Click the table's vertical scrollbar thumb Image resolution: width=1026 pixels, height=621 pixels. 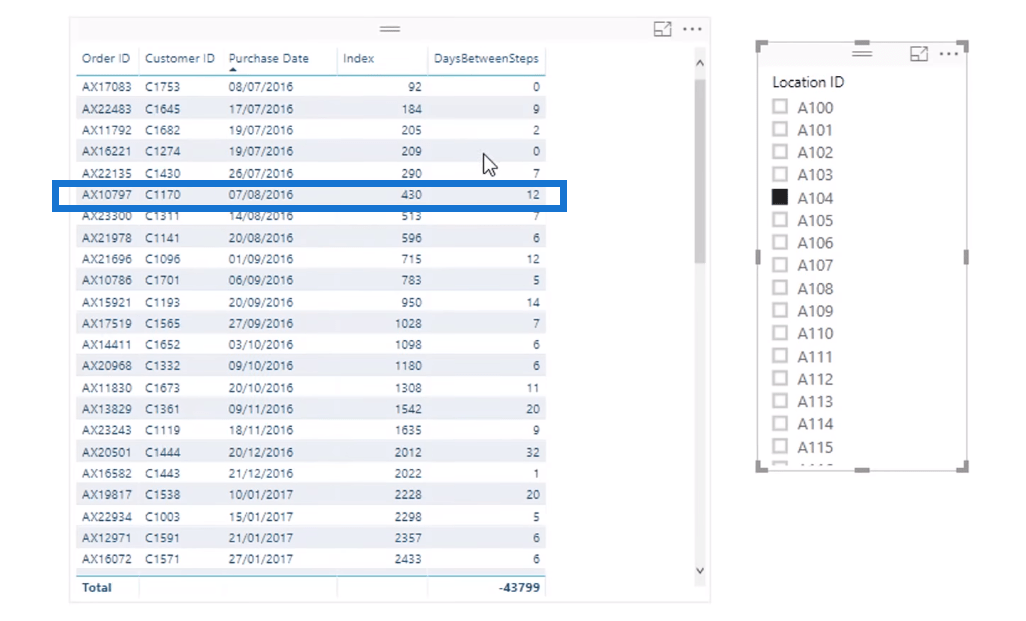pyautogui.click(x=699, y=170)
